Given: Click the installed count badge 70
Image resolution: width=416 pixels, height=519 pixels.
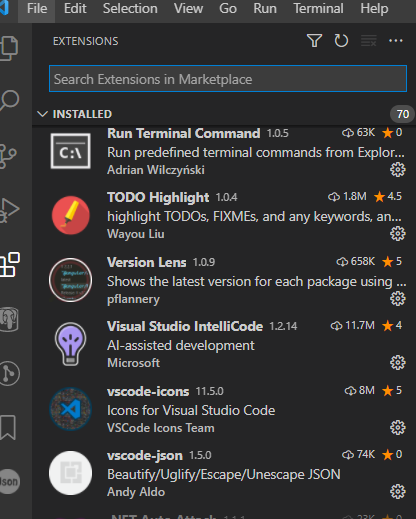Looking at the screenshot, I should click(402, 114).
